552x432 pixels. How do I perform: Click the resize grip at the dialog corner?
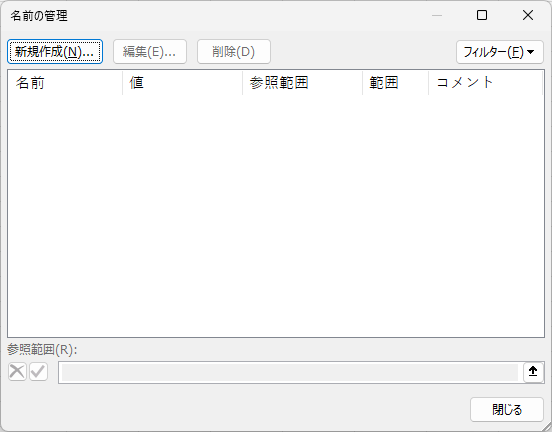(x=546, y=426)
